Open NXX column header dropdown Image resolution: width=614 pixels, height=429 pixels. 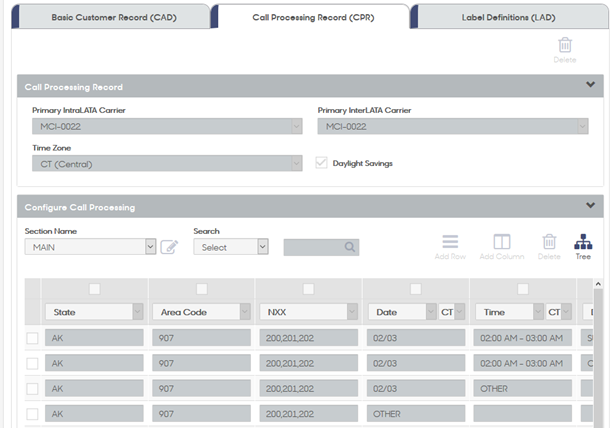pyautogui.click(x=308, y=312)
